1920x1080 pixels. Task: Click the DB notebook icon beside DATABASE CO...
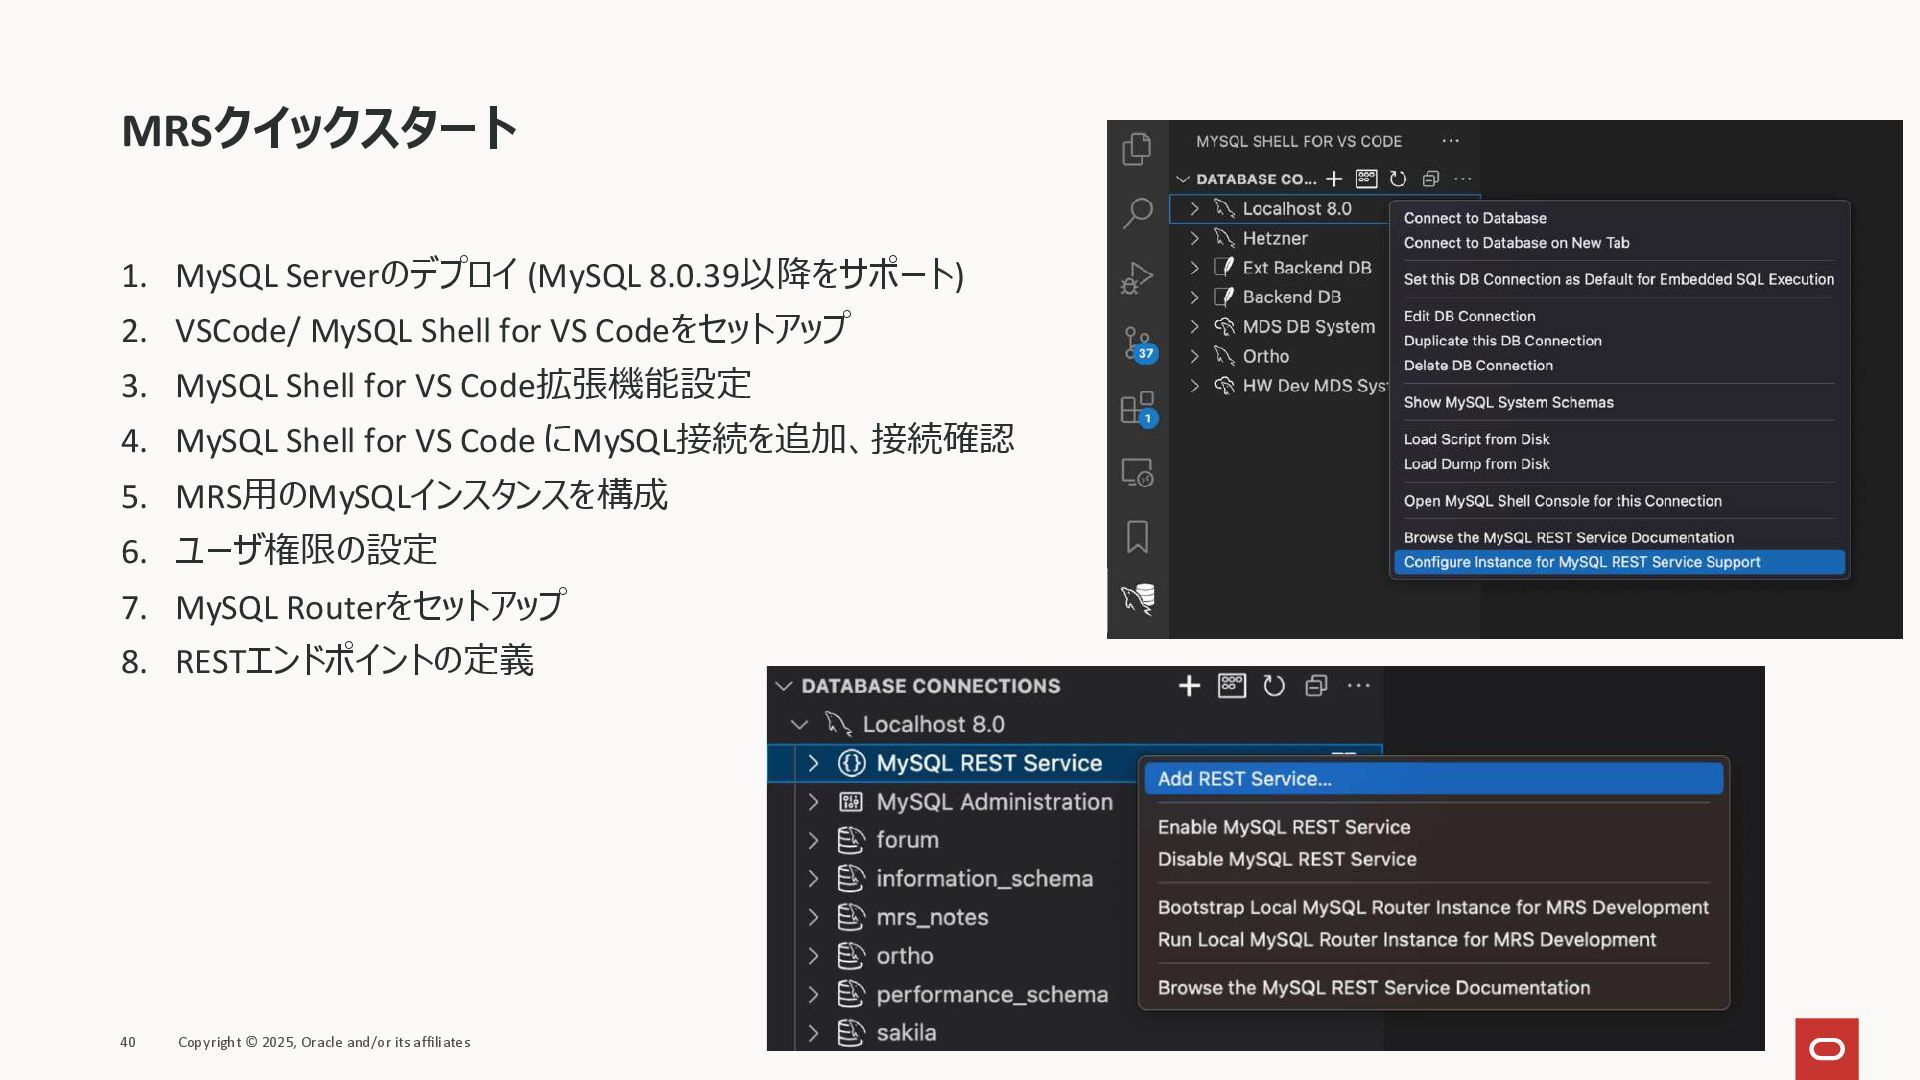[1366, 178]
